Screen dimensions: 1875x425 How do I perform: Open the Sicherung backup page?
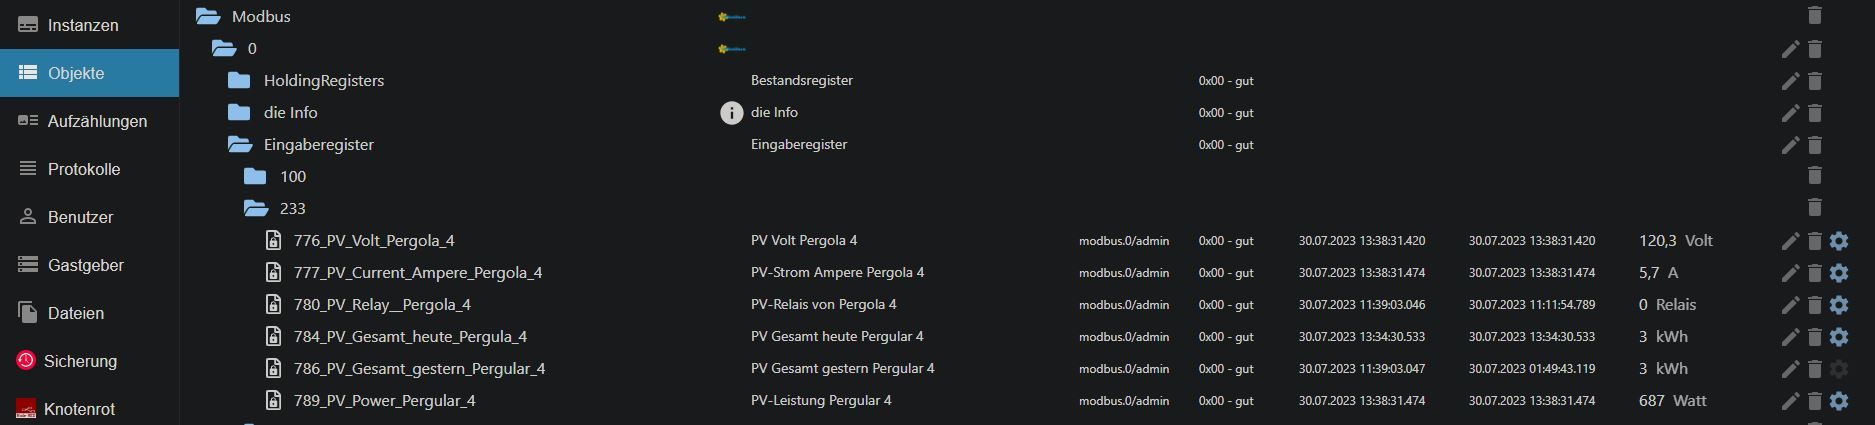point(80,361)
